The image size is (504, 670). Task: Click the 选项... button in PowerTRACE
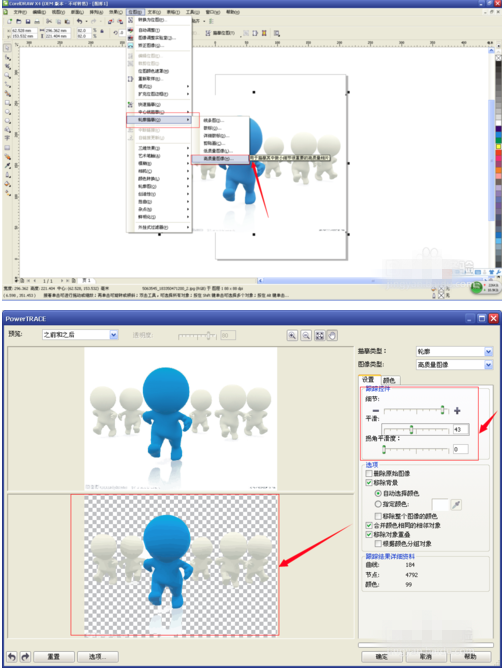click(x=97, y=657)
